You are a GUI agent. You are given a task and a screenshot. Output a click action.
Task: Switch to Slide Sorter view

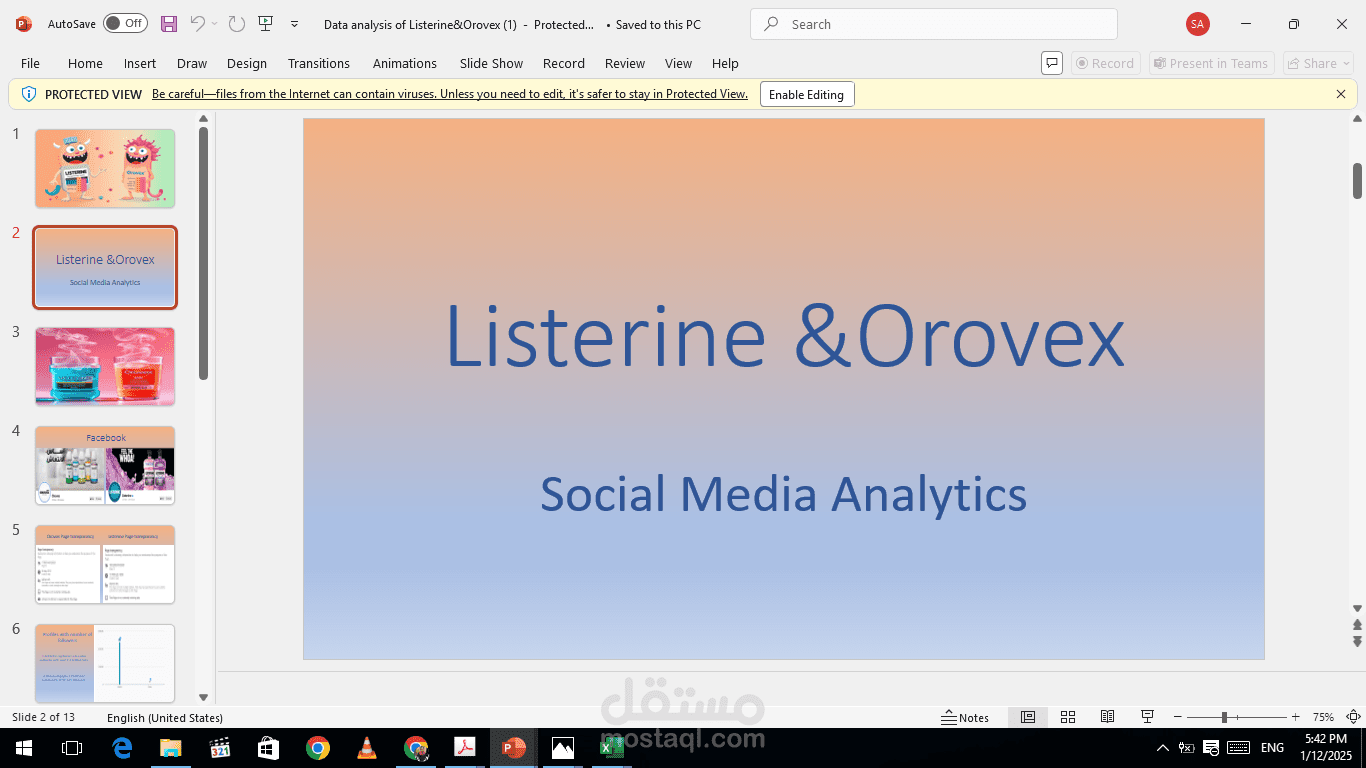point(1068,717)
